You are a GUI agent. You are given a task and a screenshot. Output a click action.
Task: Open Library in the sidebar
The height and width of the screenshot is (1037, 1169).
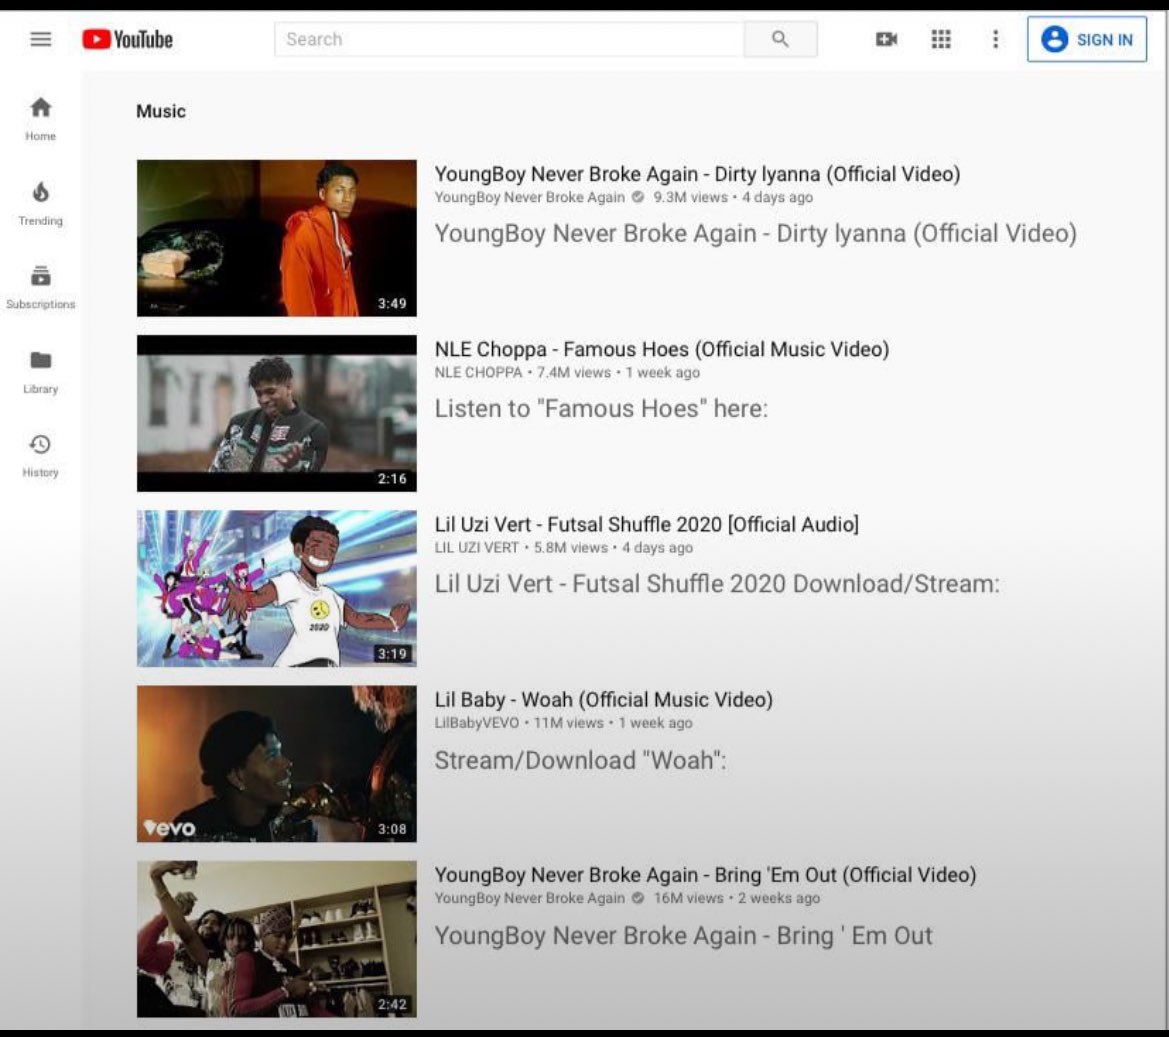click(40, 371)
